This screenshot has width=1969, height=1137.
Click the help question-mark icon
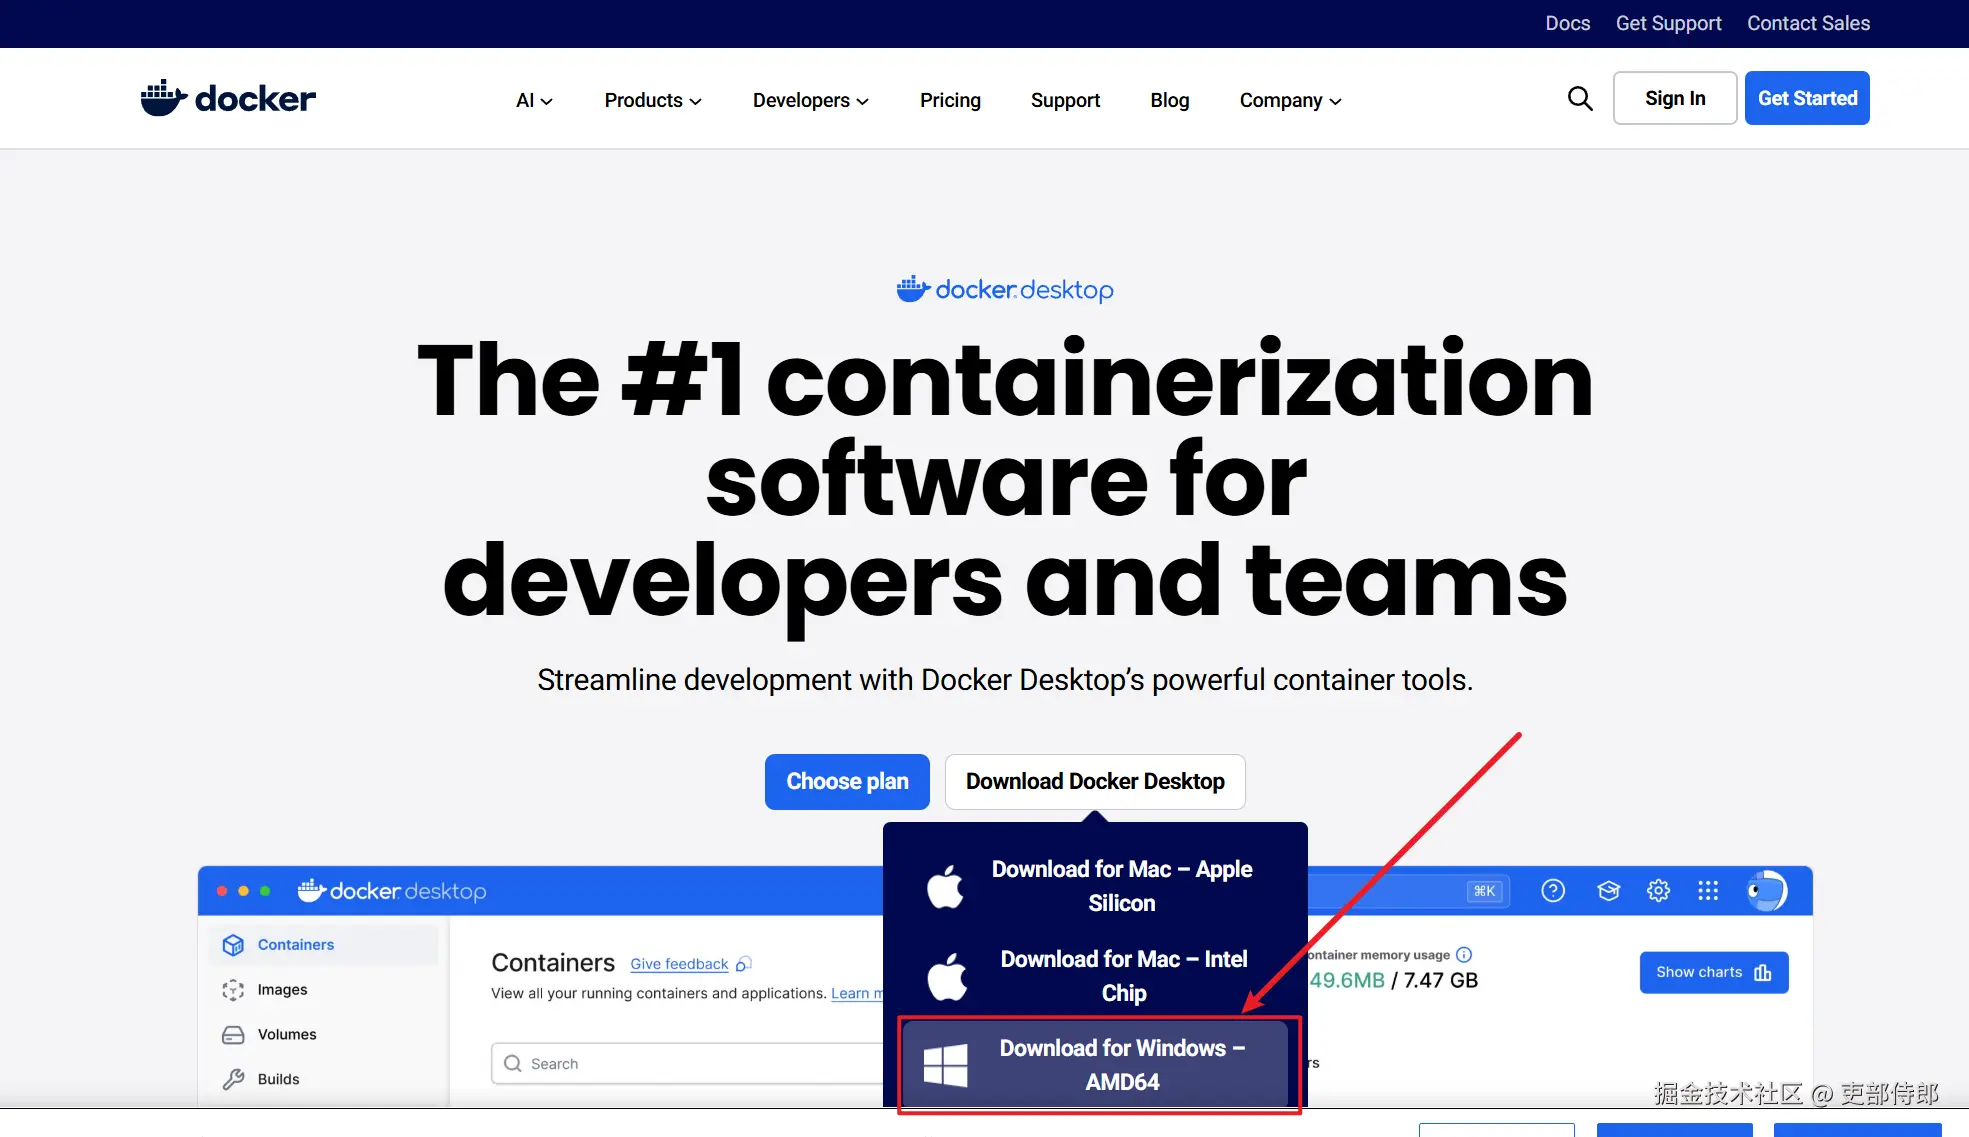(1552, 890)
